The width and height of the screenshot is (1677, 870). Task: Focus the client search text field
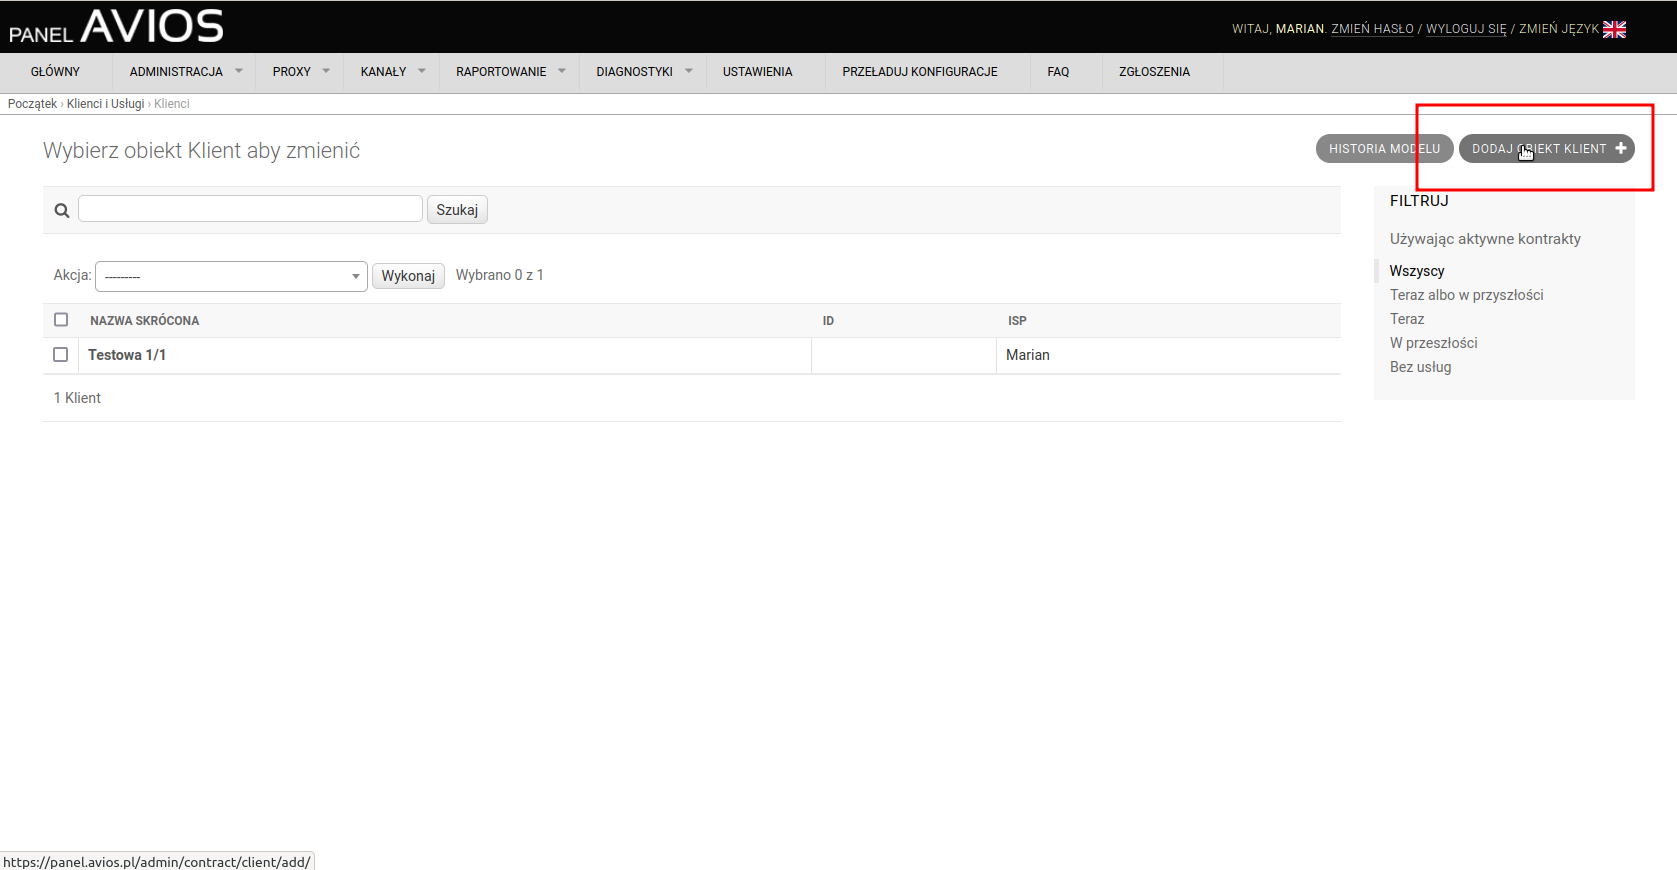click(x=250, y=209)
